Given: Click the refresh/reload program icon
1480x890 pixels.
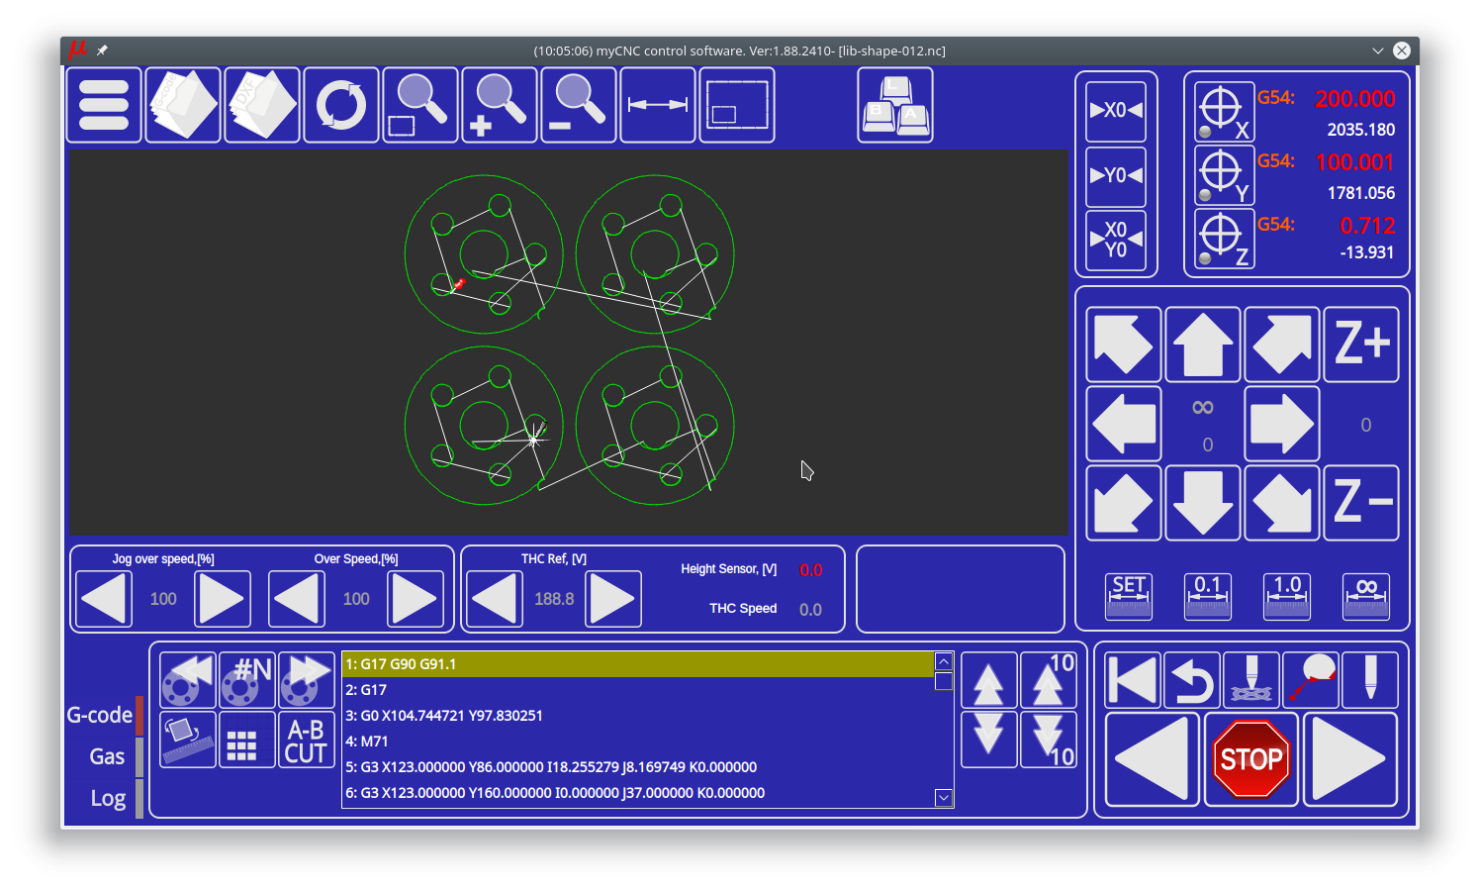Looking at the screenshot, I should [341, 105].
